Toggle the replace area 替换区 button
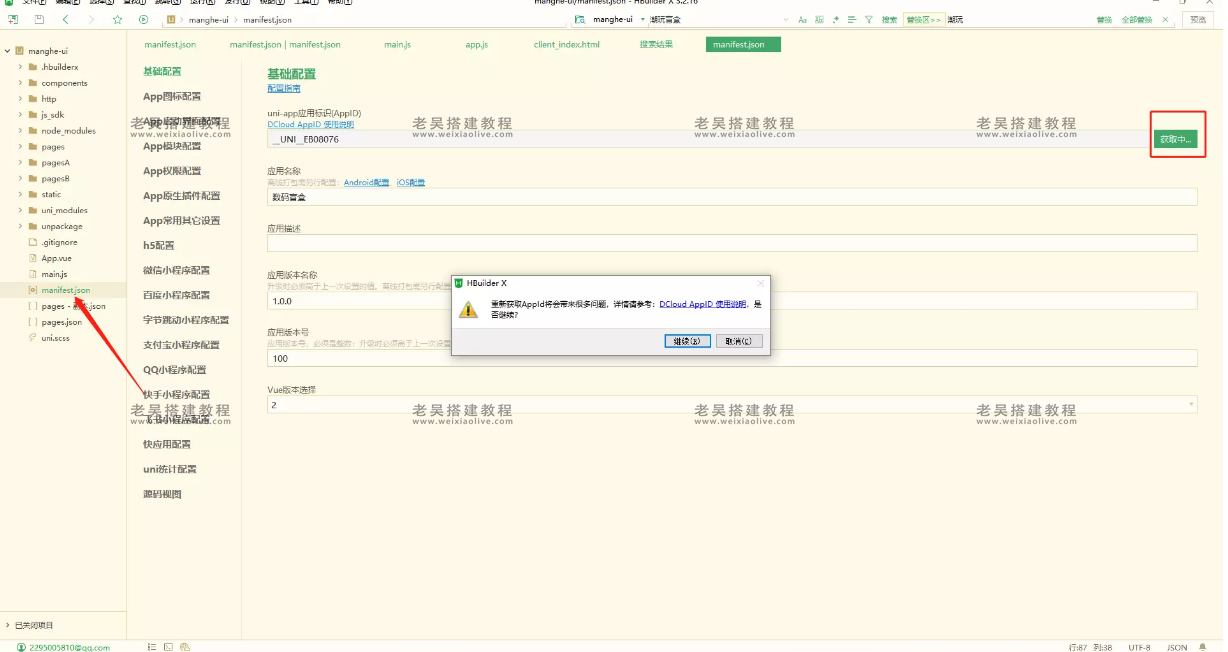The image size is (1228, 652). coord(922,20)
